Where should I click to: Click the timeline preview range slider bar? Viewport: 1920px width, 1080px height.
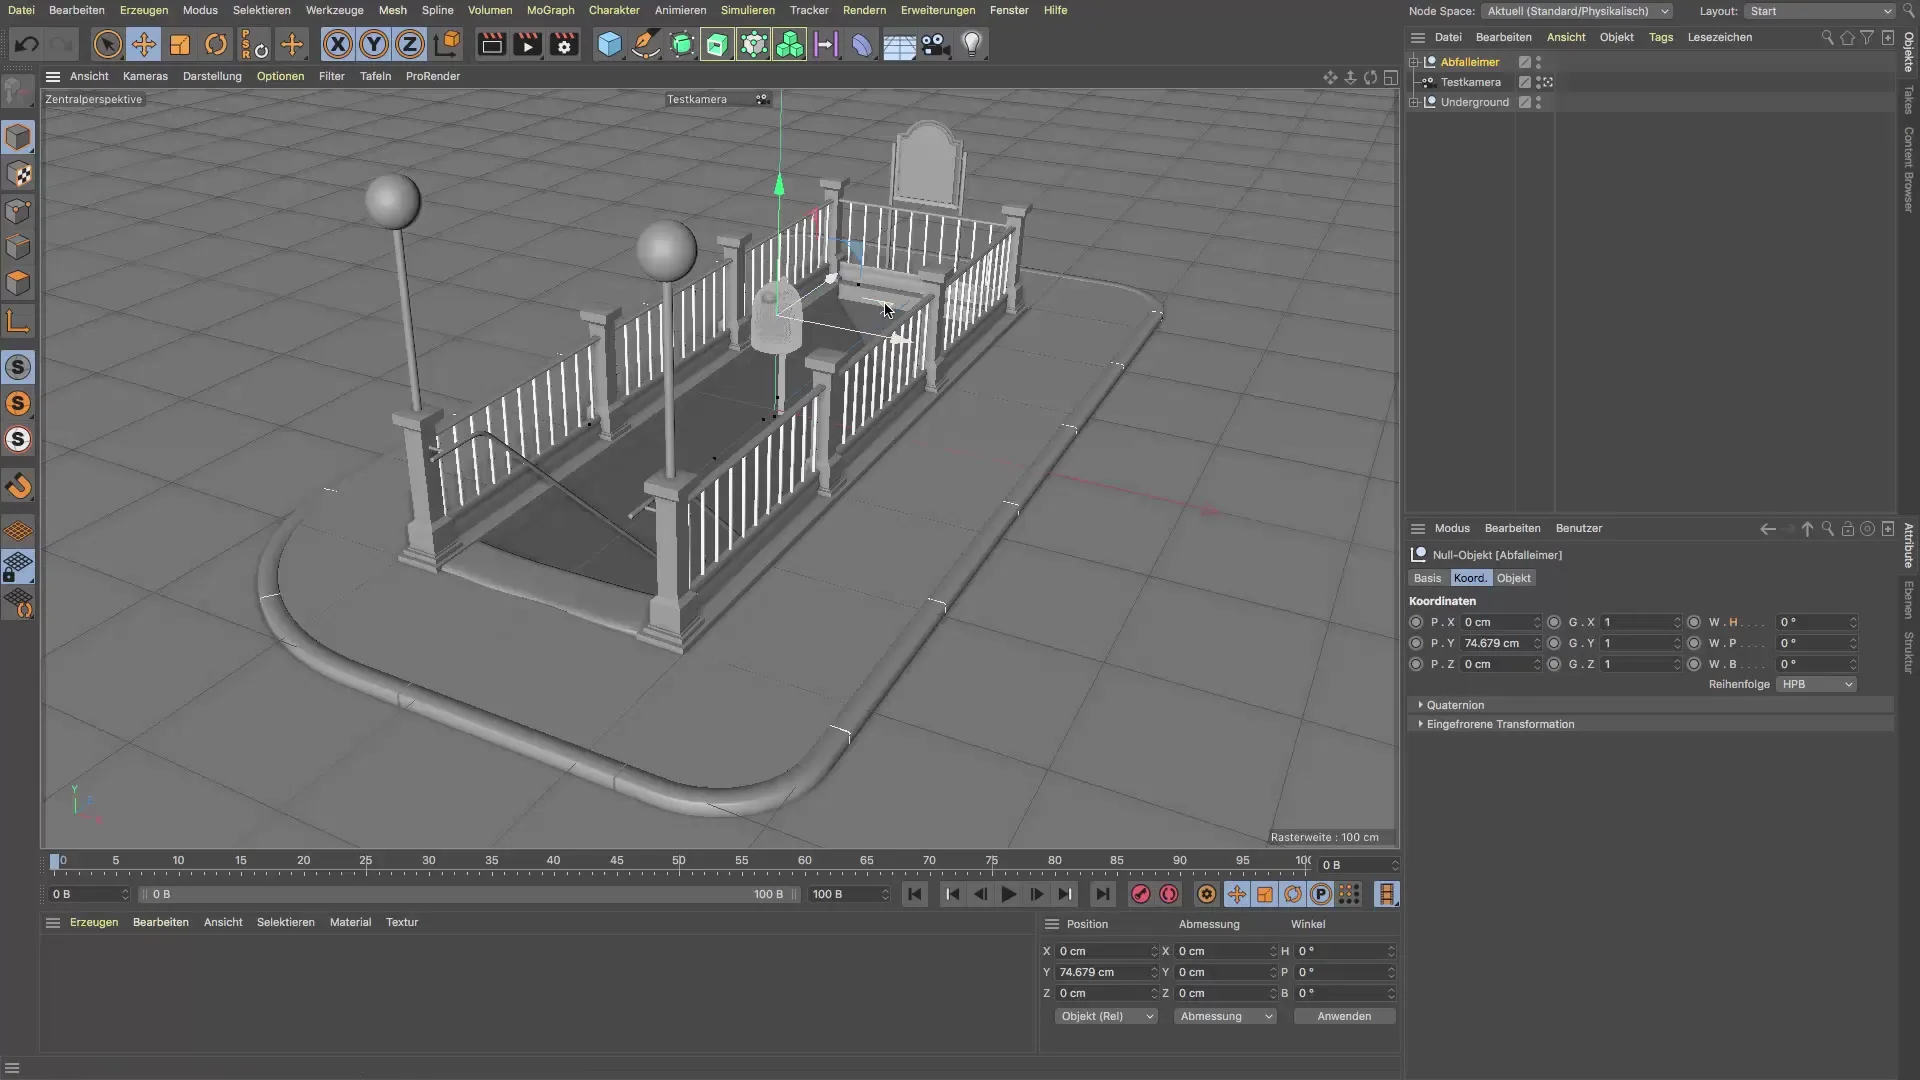pos(468,894)
